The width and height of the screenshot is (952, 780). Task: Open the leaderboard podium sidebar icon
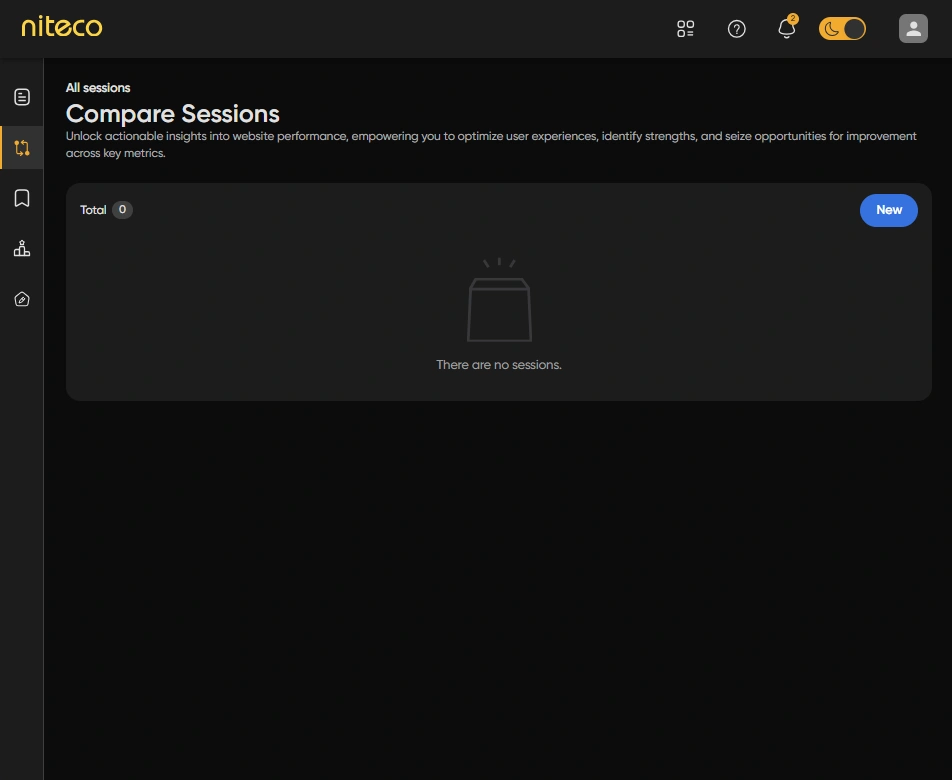22,248
